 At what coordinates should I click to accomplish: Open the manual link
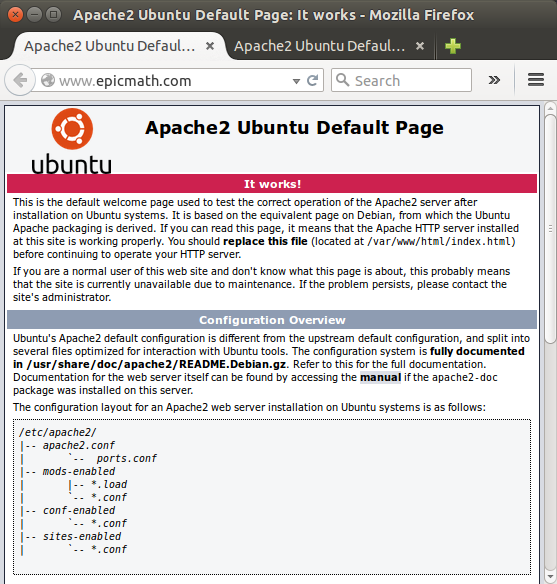pyautogui.click(x=381, y=377)
